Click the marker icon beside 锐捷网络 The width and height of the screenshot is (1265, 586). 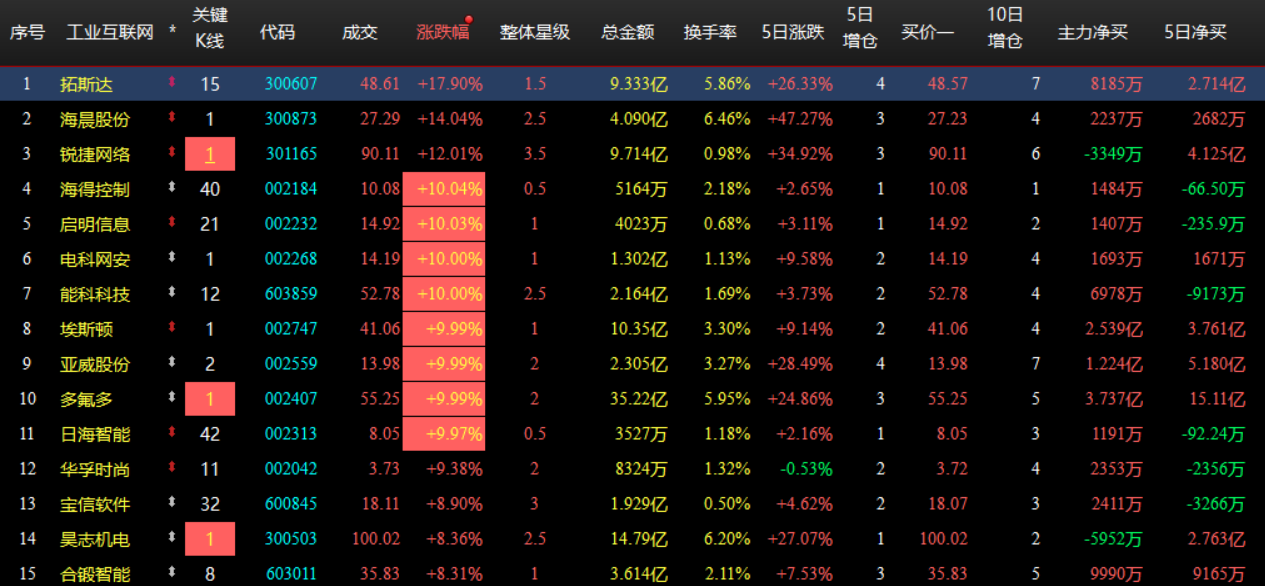pyautogui.click(x=172, y=154)
